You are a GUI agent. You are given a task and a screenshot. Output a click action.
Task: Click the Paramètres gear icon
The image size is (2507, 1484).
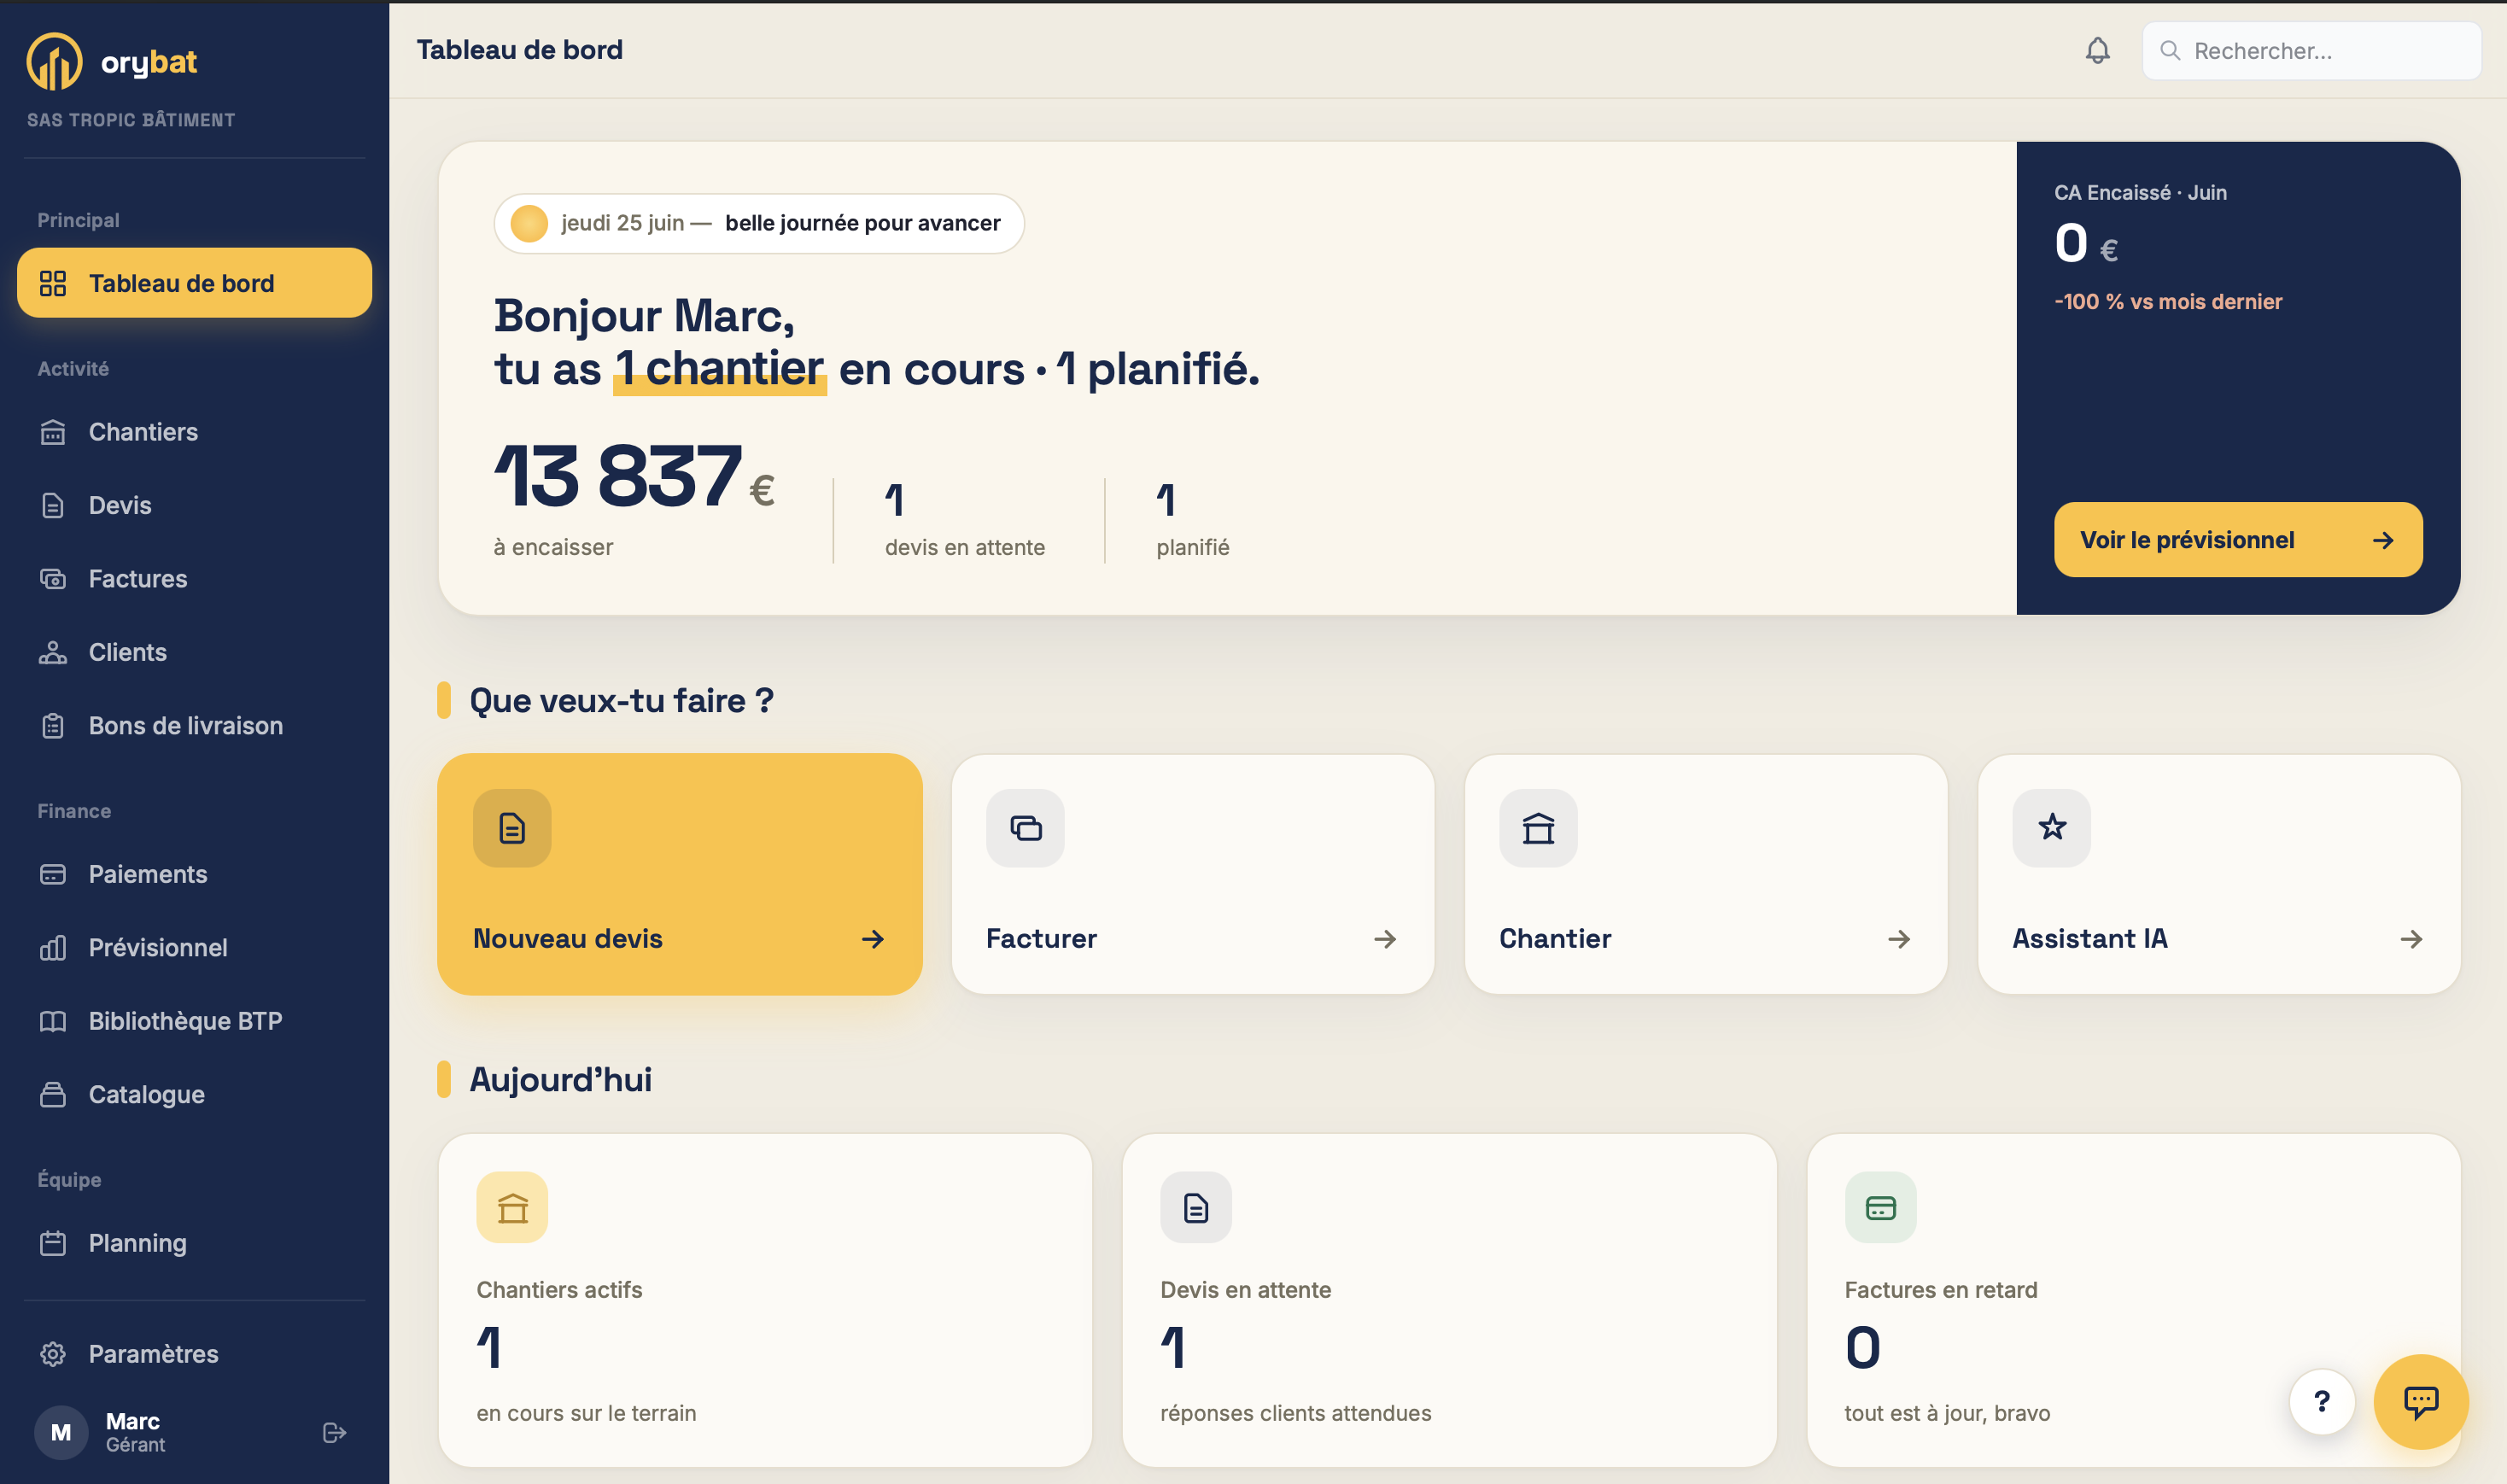(x=53, y=1353)
